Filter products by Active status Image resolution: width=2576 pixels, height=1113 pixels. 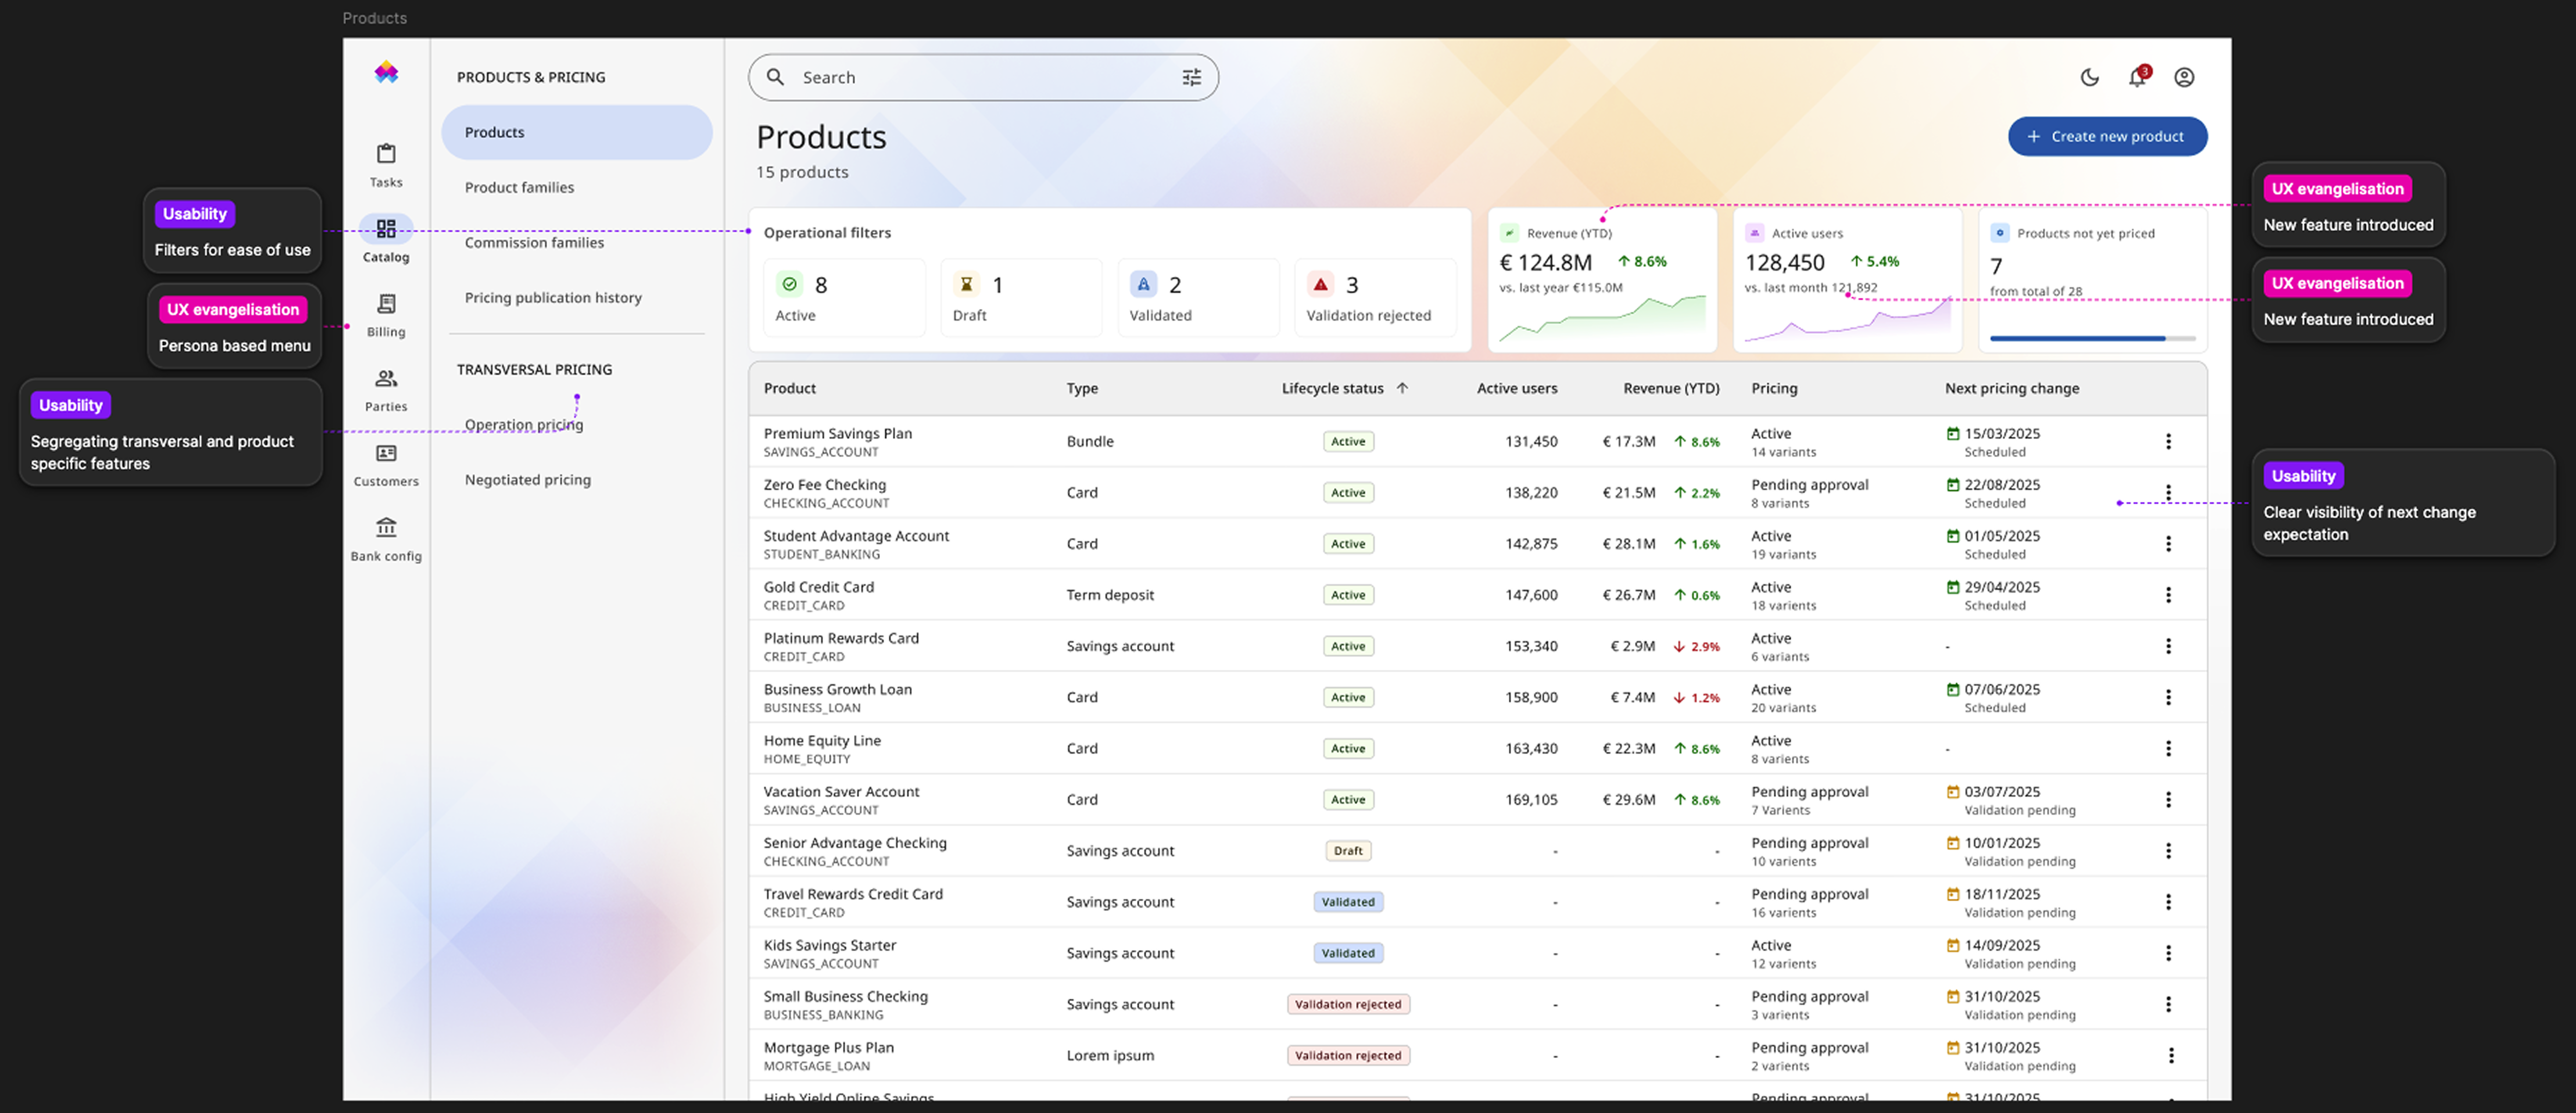[x=844, y=298]
